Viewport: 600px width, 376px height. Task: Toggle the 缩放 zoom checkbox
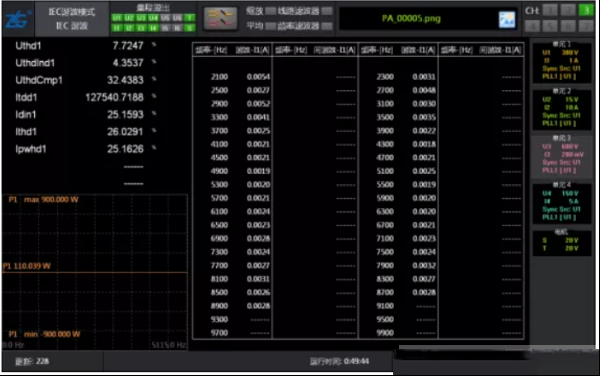(271, 11)
